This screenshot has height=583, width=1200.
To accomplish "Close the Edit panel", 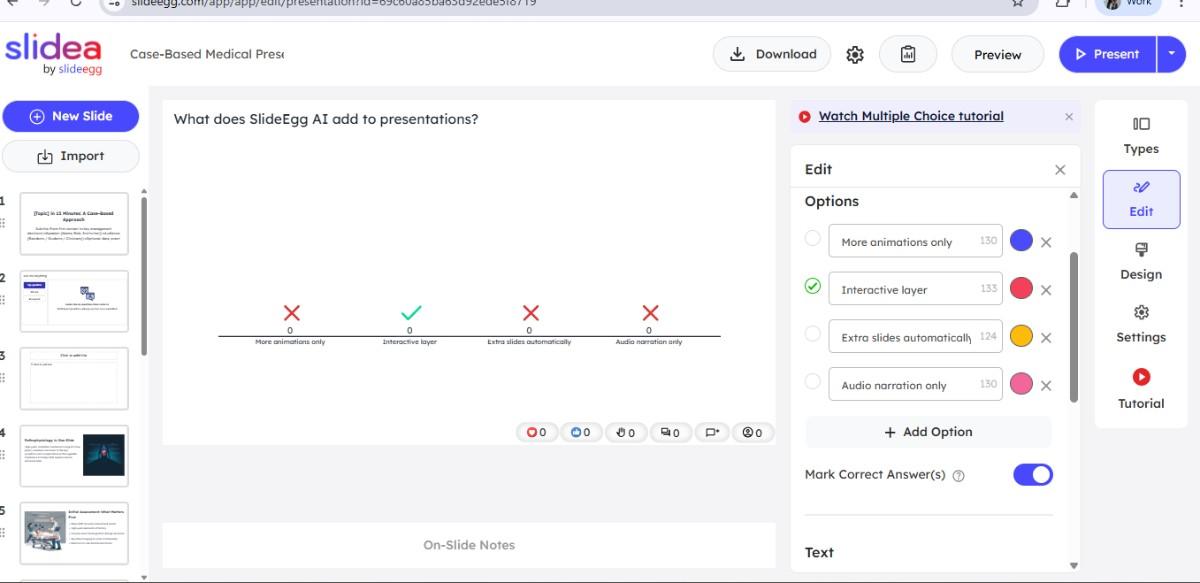I will (1060, 170).
